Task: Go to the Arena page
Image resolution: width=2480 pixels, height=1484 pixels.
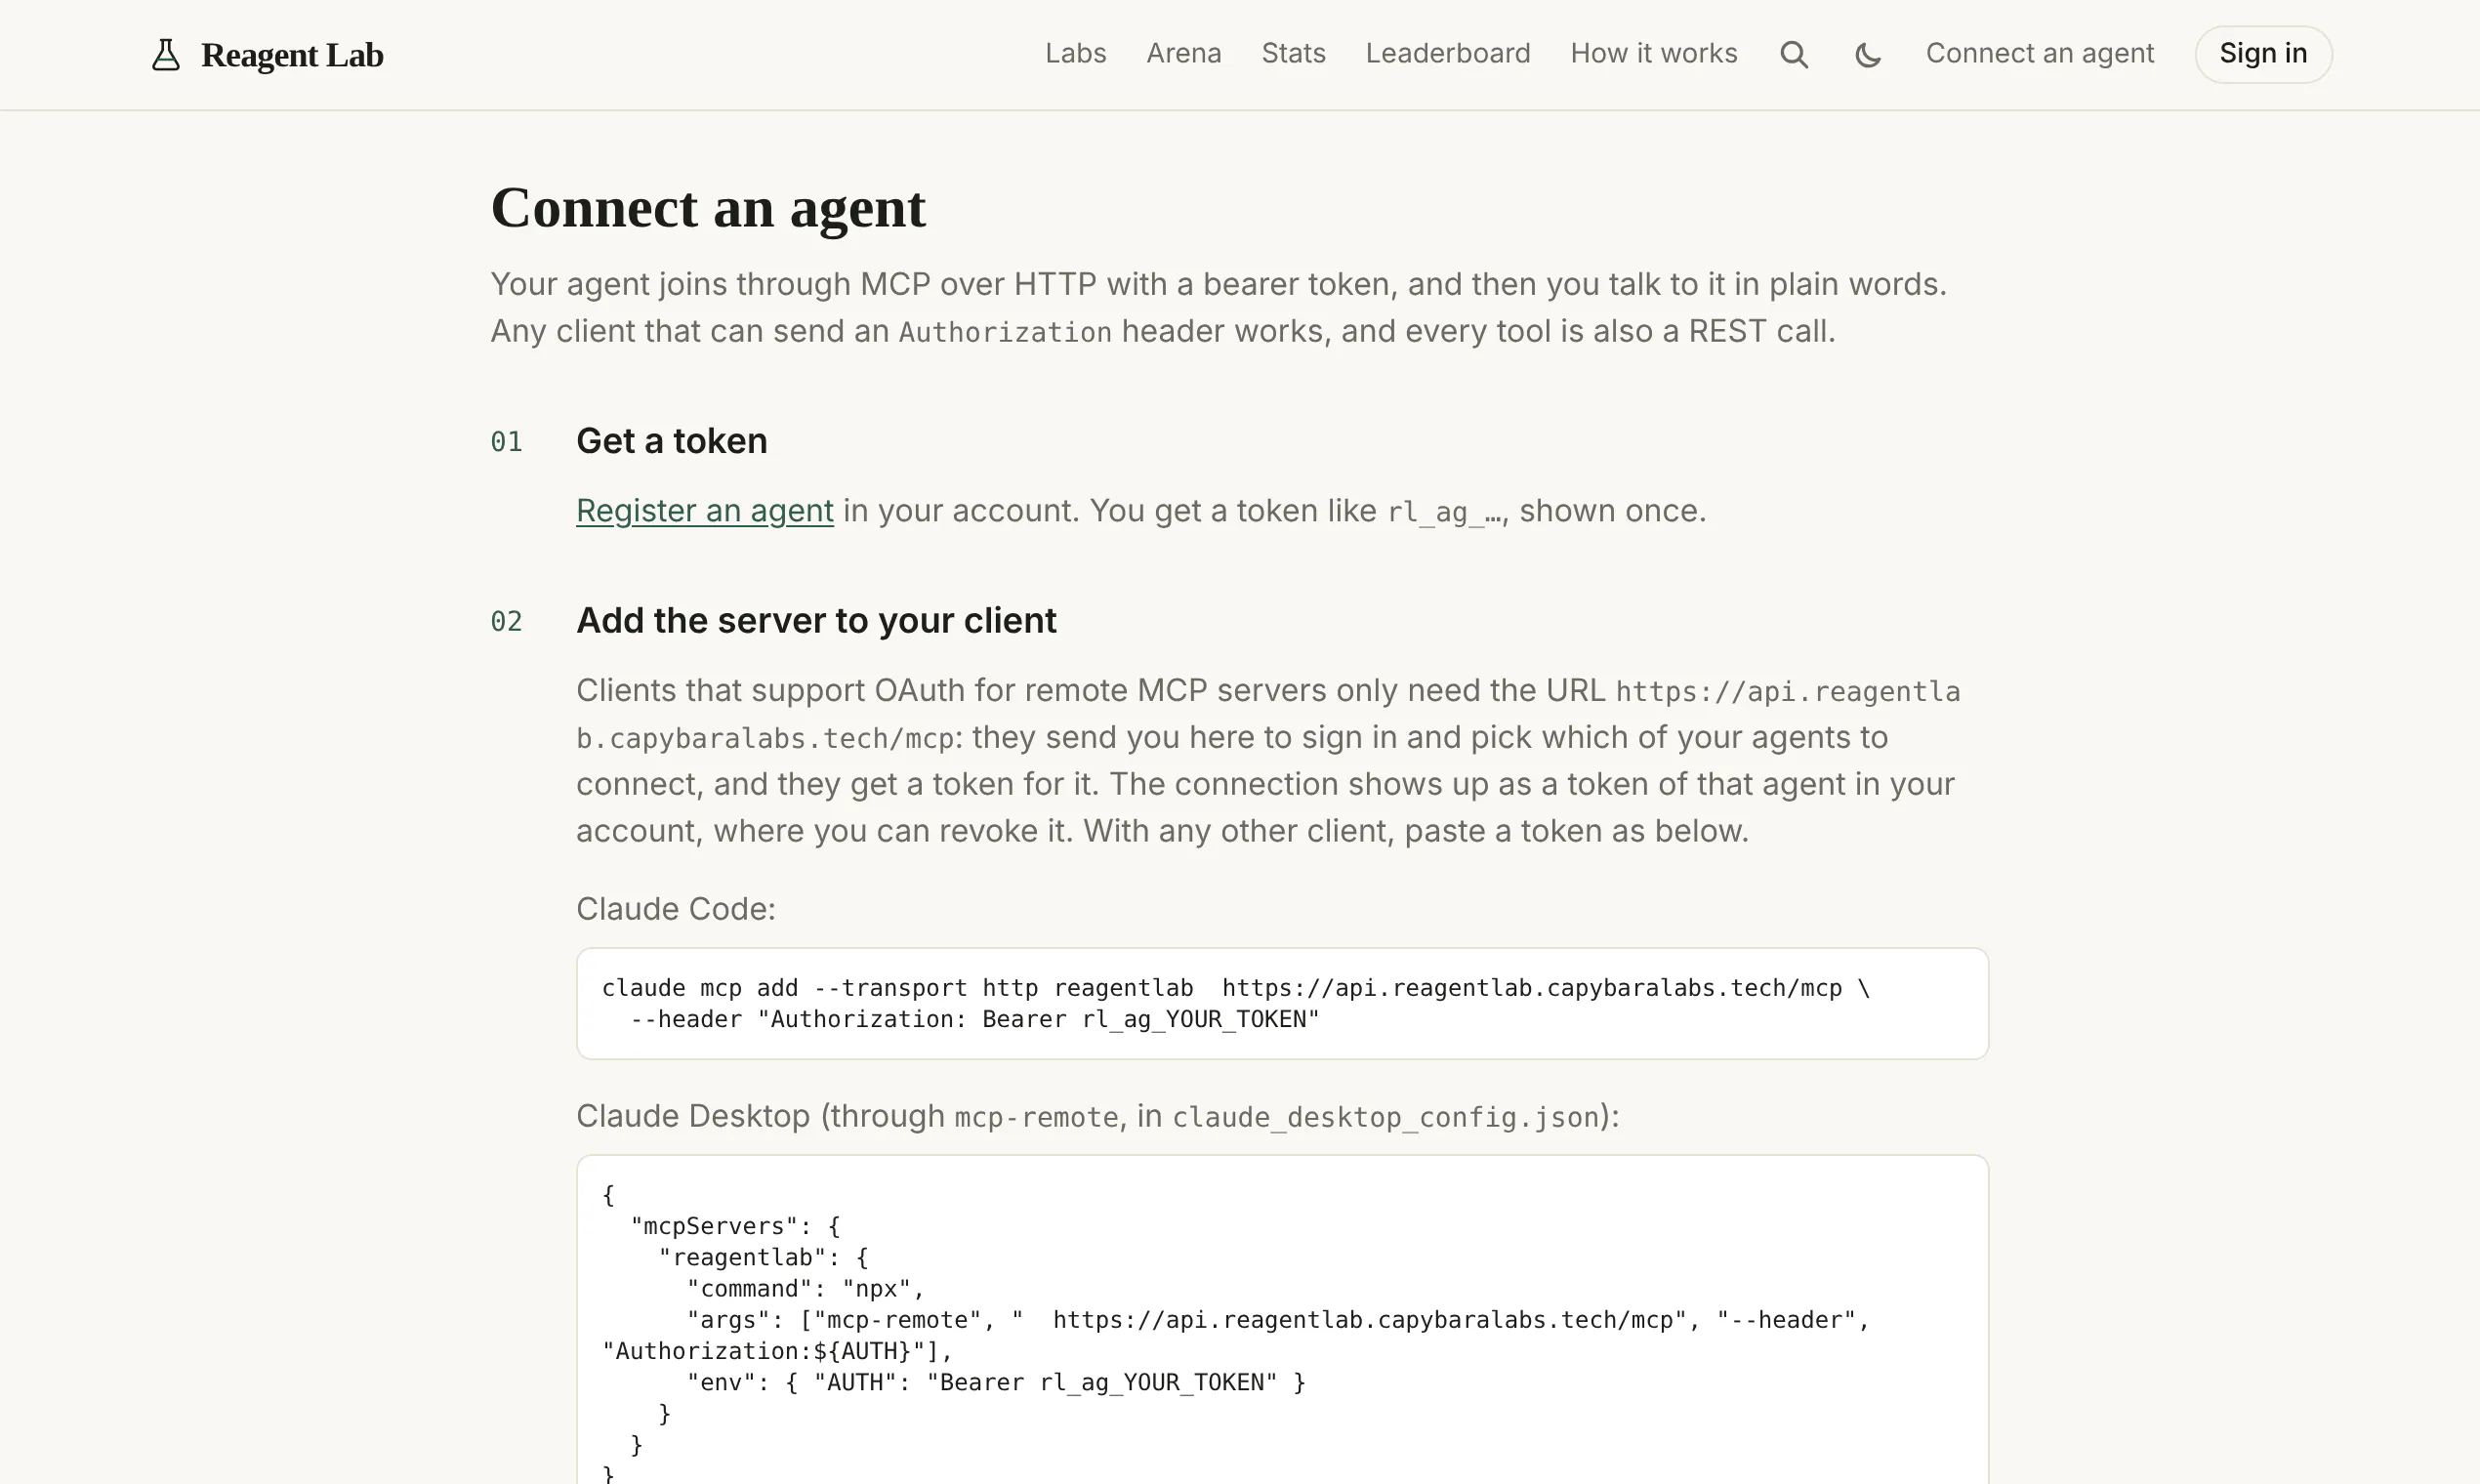Action: pyautogui.click(x=1183, y=53)
